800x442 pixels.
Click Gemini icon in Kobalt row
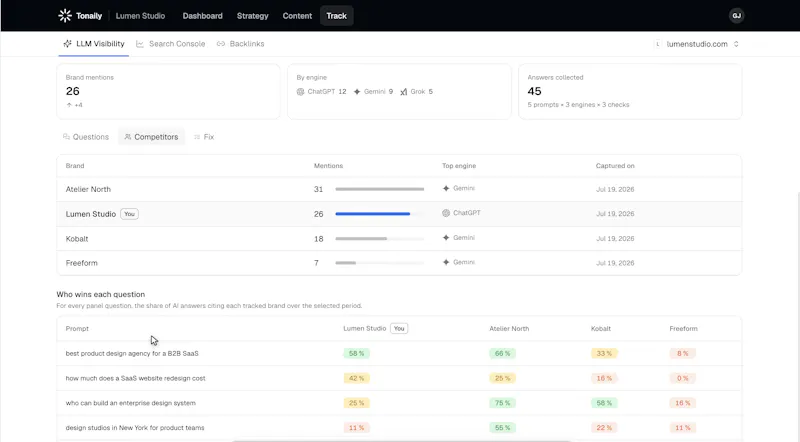[446, 238]
